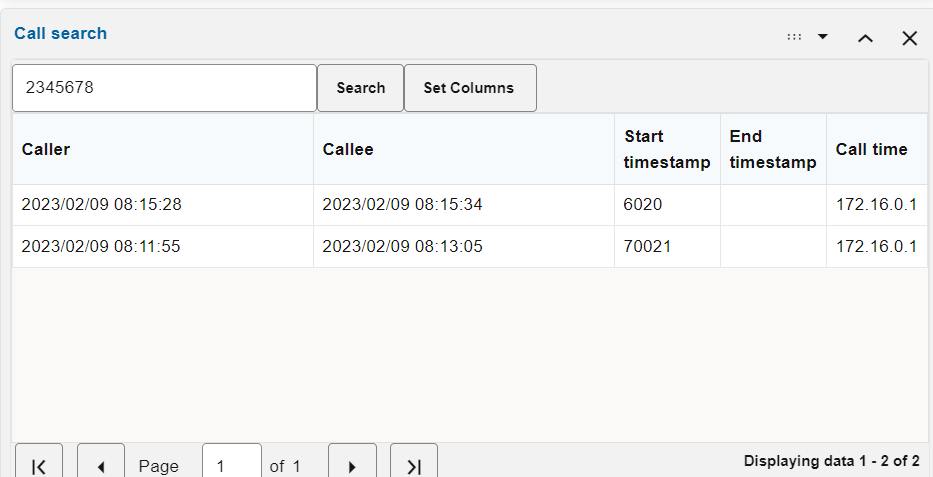
Task: Go to the first page of results
Action: coord(39,465)
